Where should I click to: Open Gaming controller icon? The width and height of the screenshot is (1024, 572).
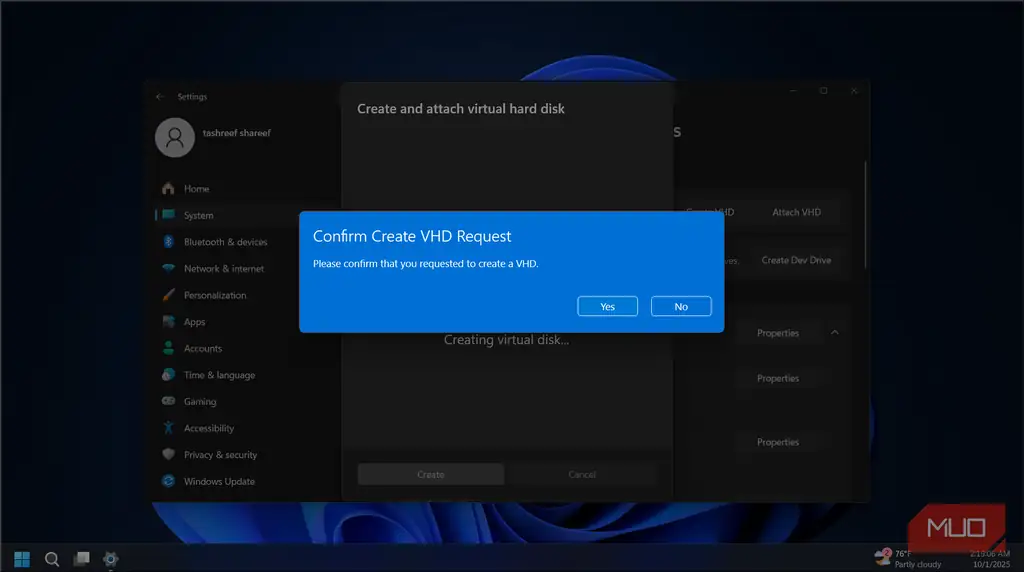tap(168, 401)
